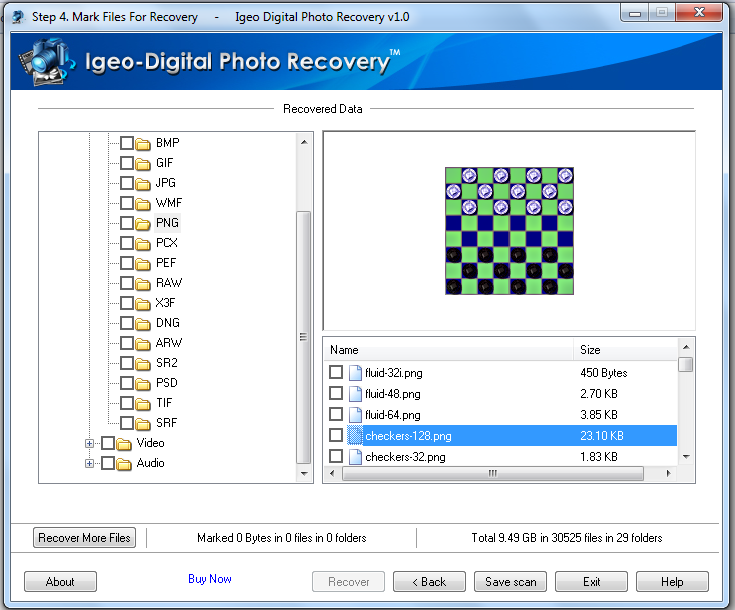The image size is (735, 610).
Task: Click the Exit button
Action: click(x=592, y=582)
